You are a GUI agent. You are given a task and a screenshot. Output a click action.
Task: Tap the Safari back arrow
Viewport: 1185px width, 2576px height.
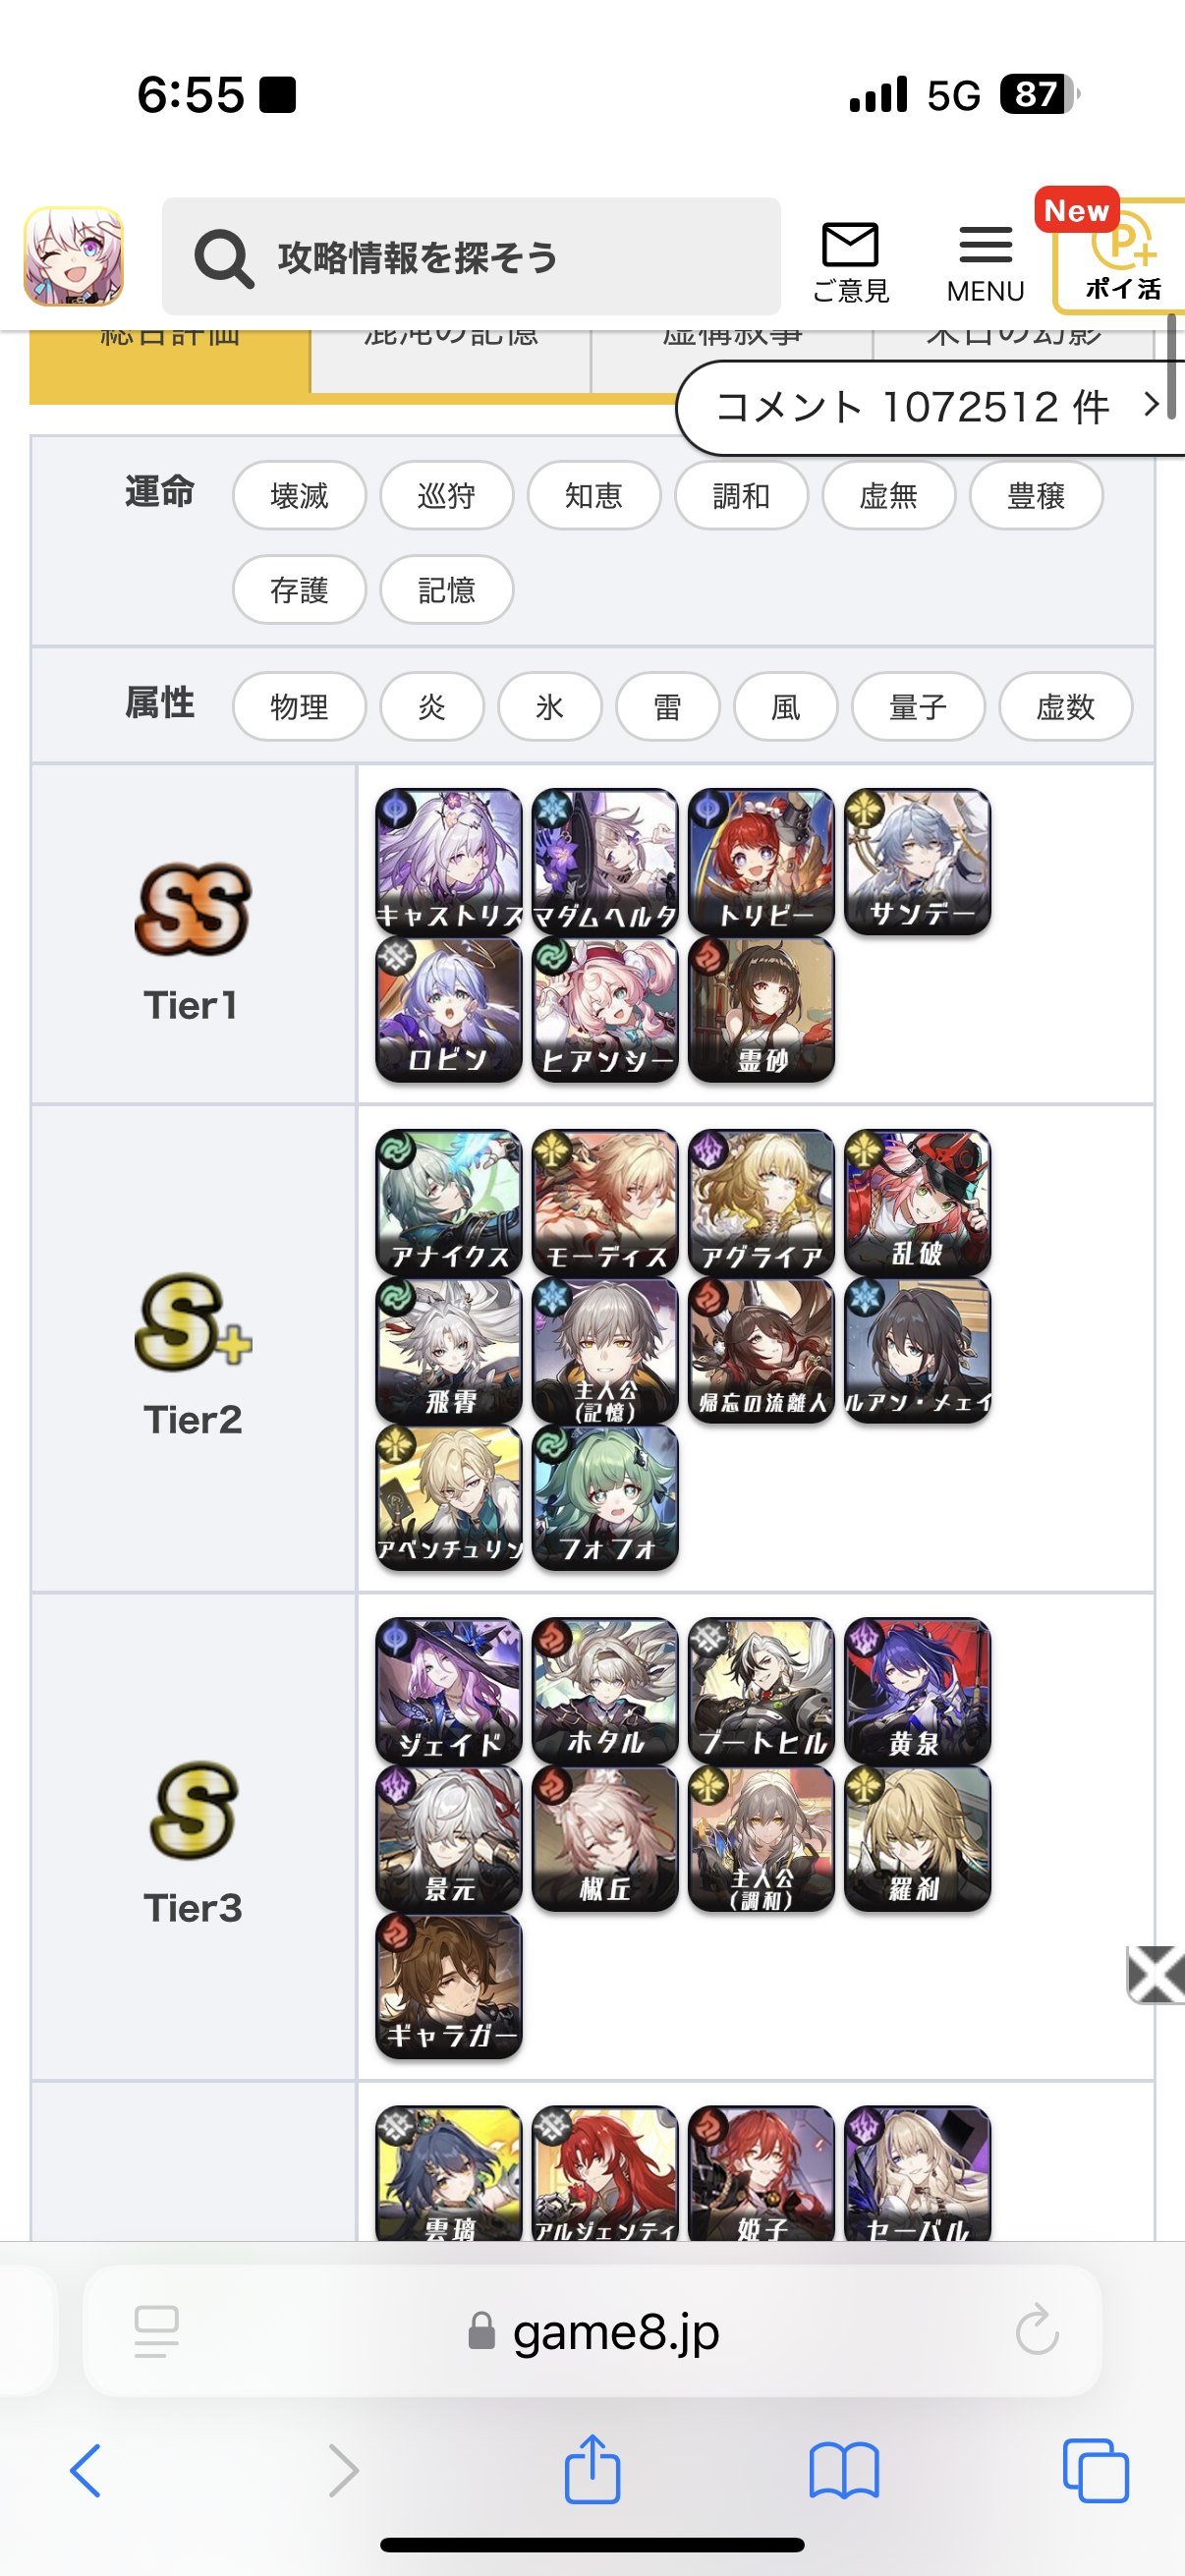click(x=86, y=2470)
